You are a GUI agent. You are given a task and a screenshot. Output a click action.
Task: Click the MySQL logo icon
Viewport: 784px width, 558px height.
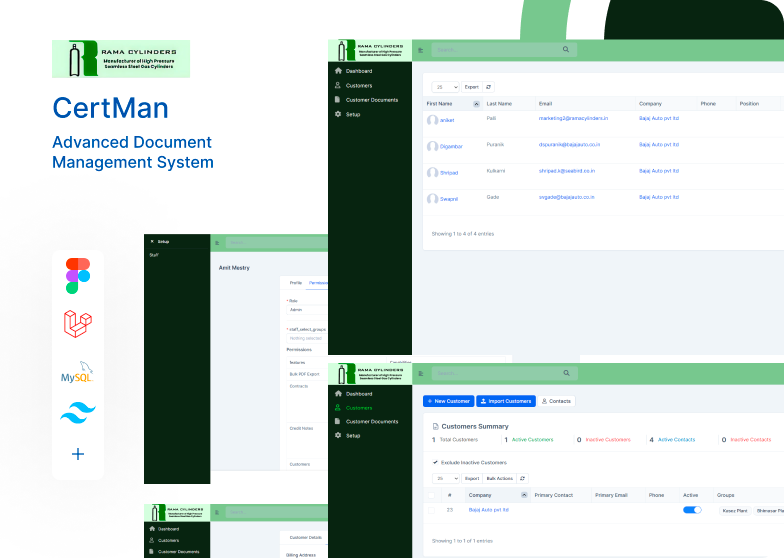(x=78, y=373)
